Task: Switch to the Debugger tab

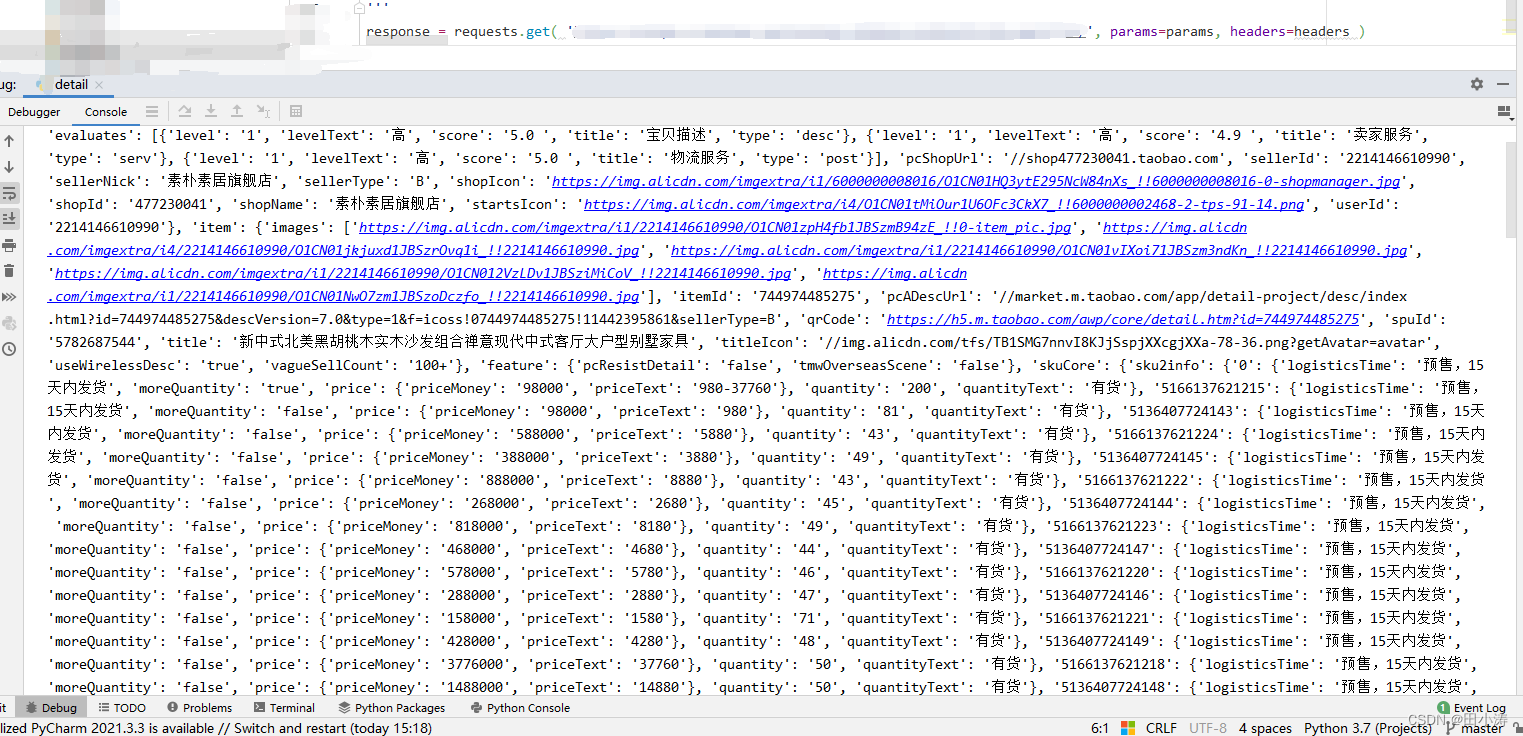Action: coord(34,112)
